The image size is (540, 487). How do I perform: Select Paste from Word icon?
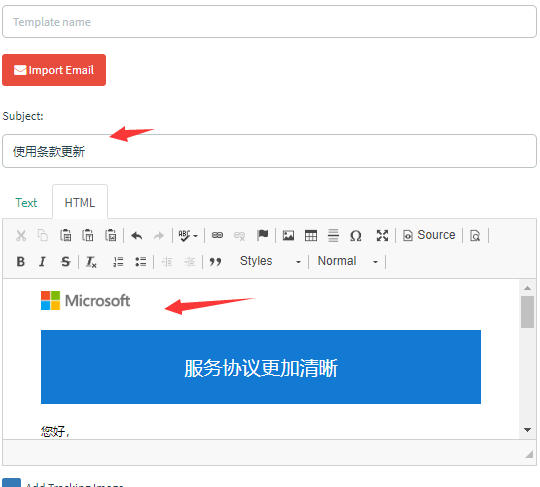click(111, 236)
